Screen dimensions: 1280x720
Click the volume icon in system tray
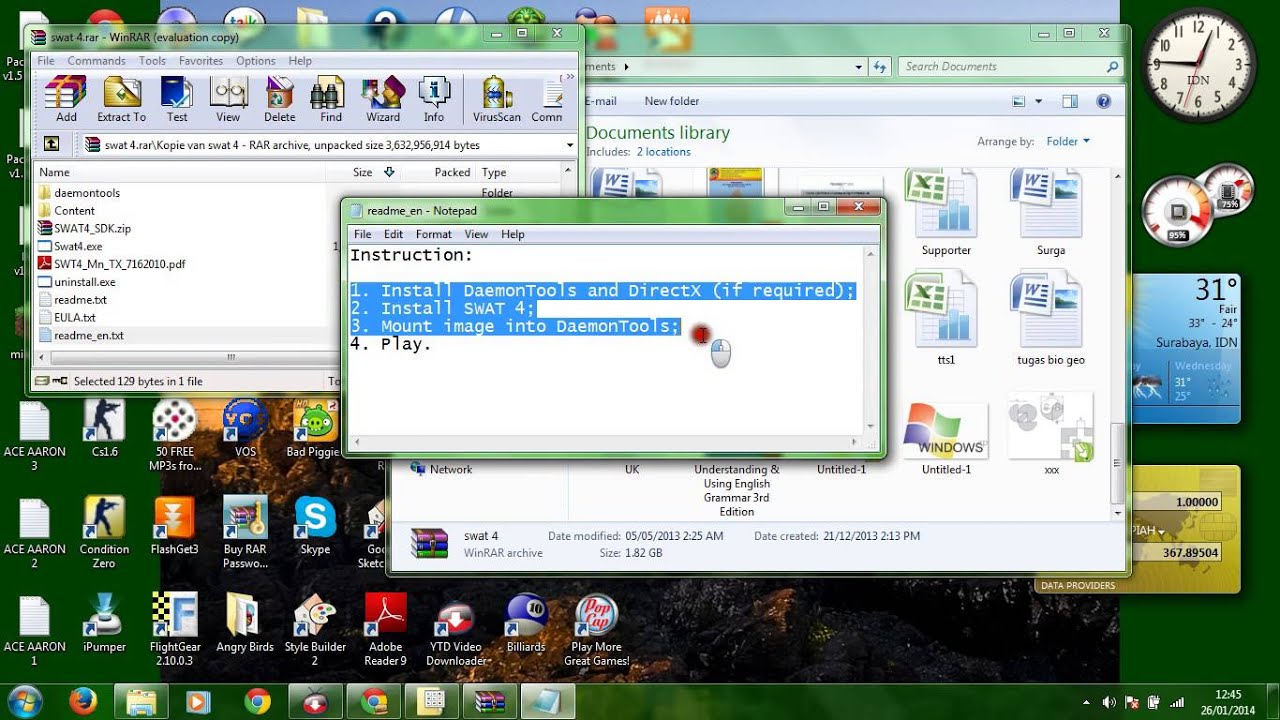pos(1108,702)
